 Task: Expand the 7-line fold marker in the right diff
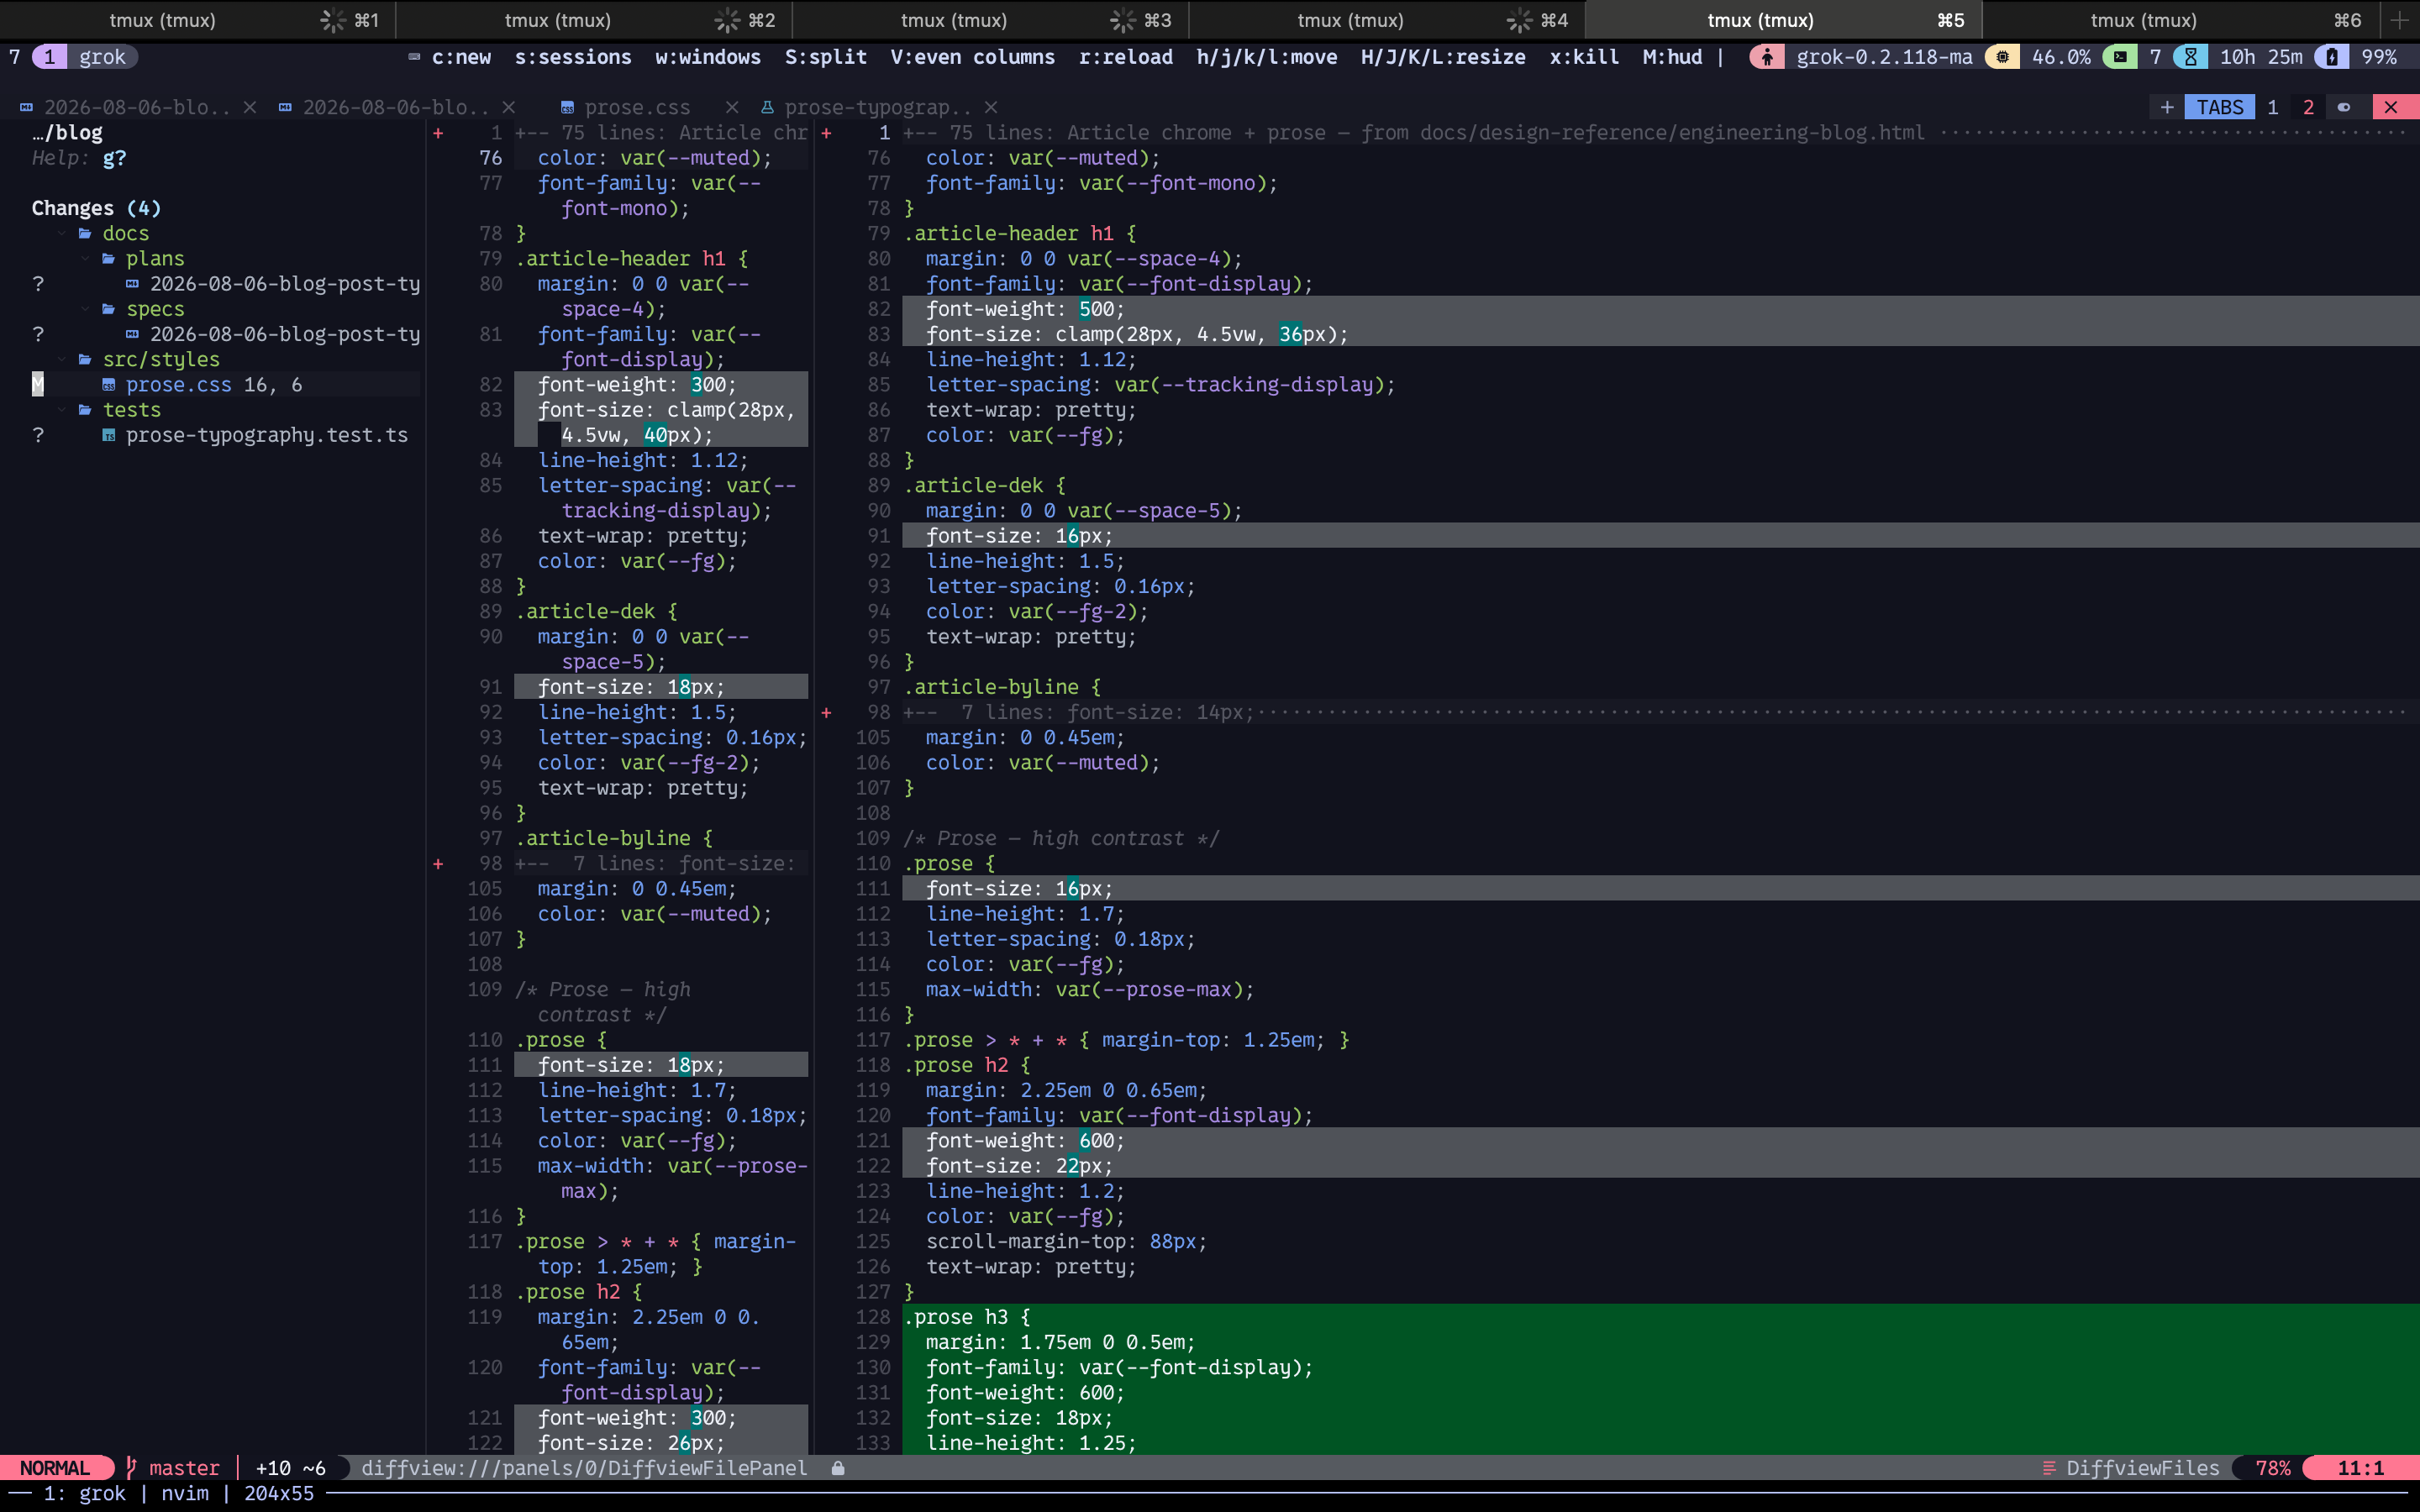[x=826, y=713]
